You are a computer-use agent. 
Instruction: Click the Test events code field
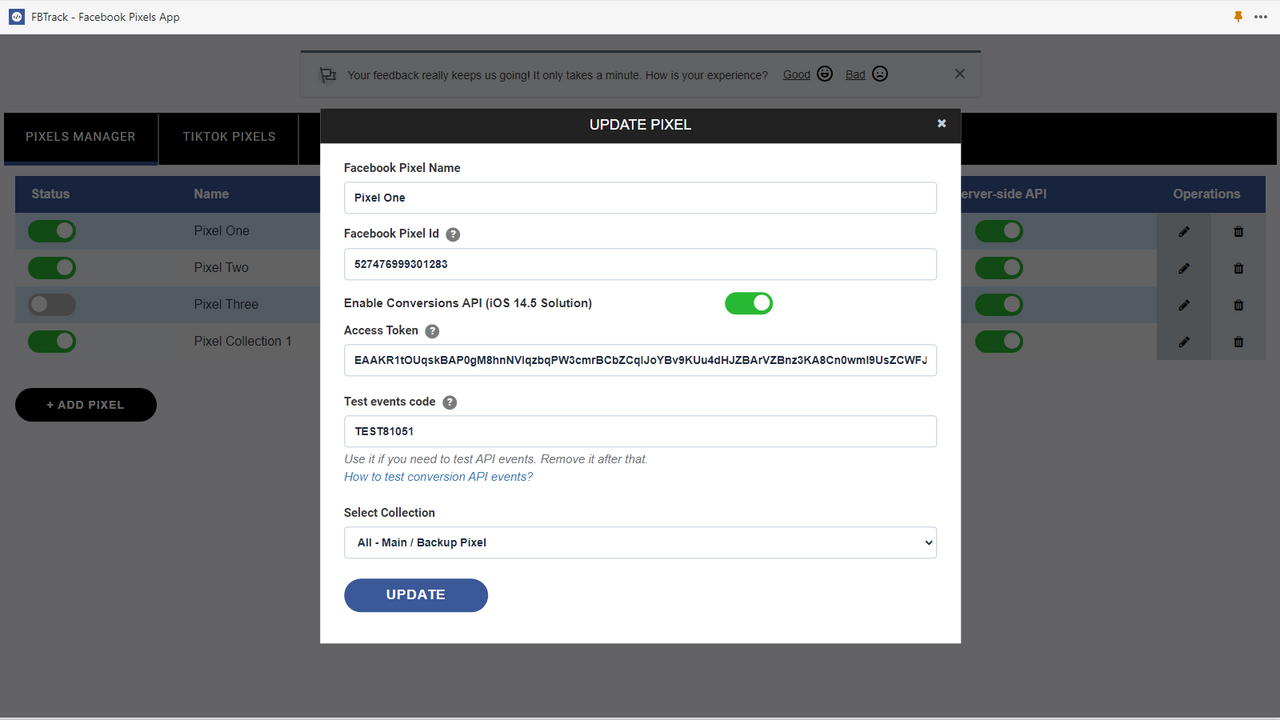(640, 432)
